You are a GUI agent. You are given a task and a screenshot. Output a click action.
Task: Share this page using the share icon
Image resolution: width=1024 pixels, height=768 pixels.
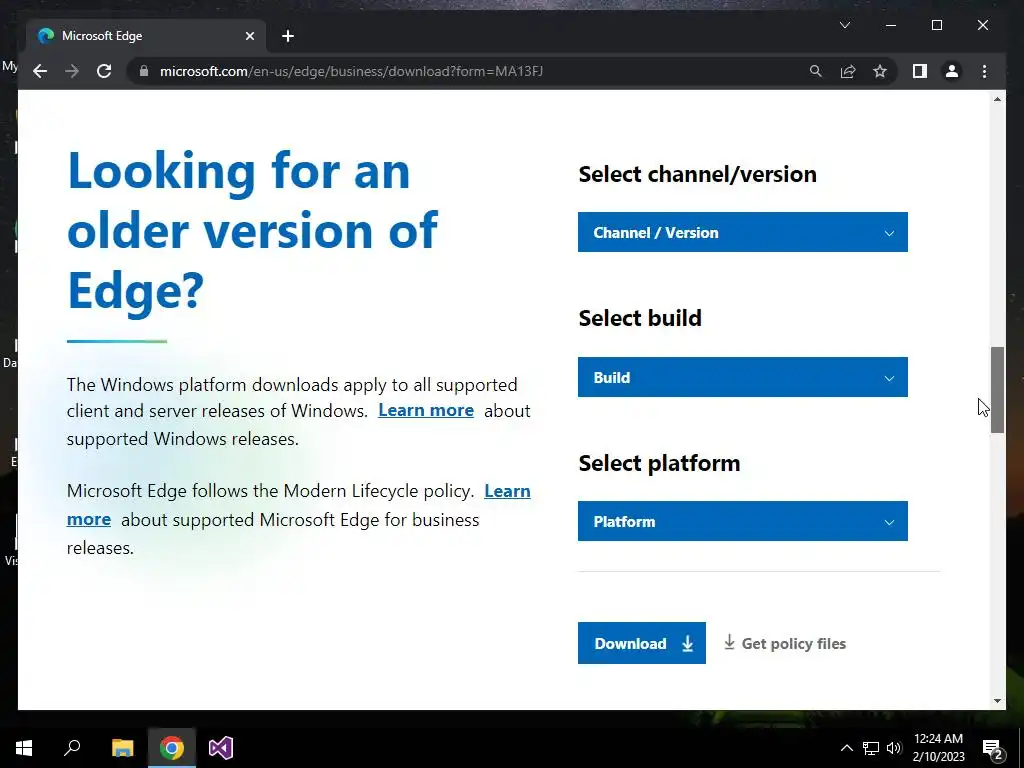click(848, 71)
